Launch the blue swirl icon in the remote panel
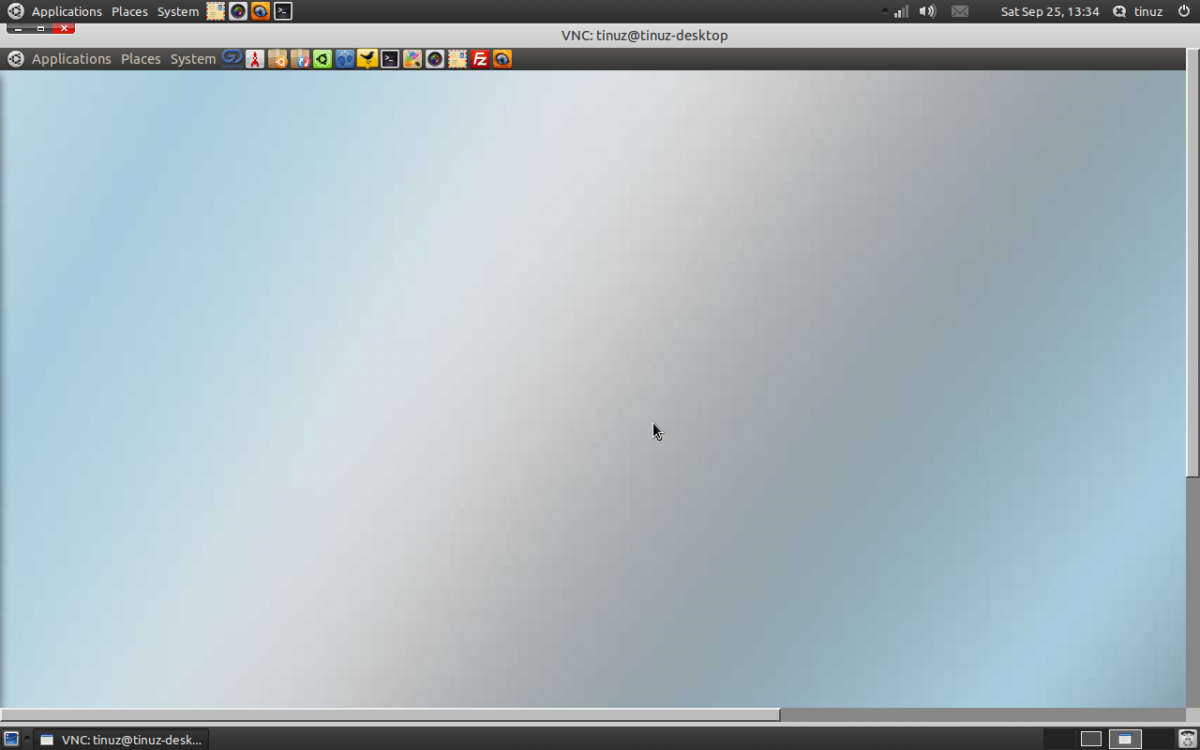Viewport: 1200px width, 750px height. tap(232, 59)
